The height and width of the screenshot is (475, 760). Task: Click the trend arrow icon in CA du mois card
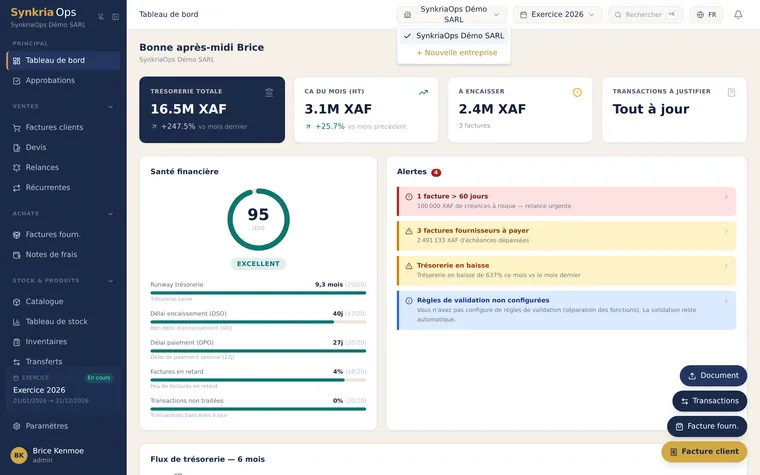click(x=423, y=92)
